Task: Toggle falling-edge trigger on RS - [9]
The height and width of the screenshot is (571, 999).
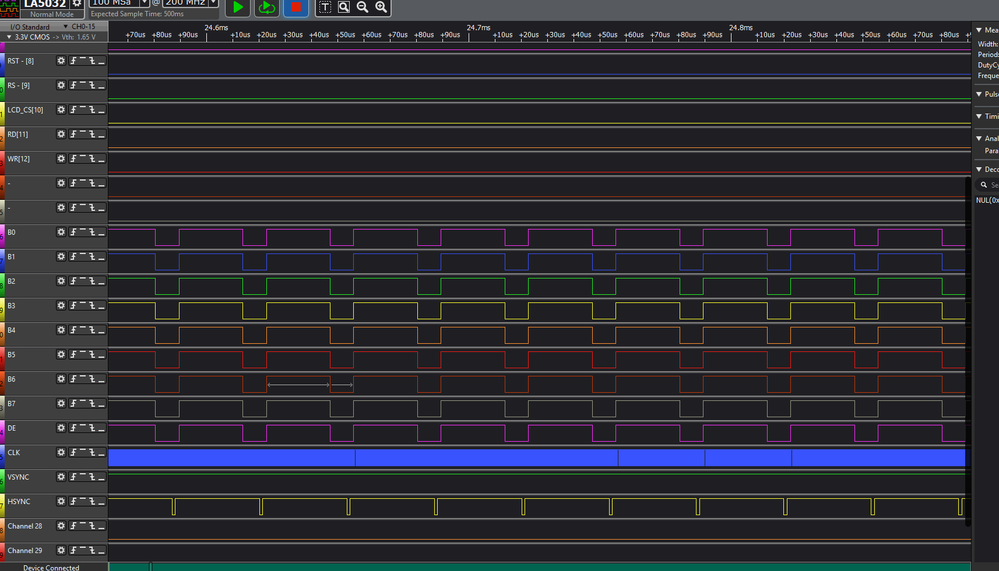Action: pos(92,85)
